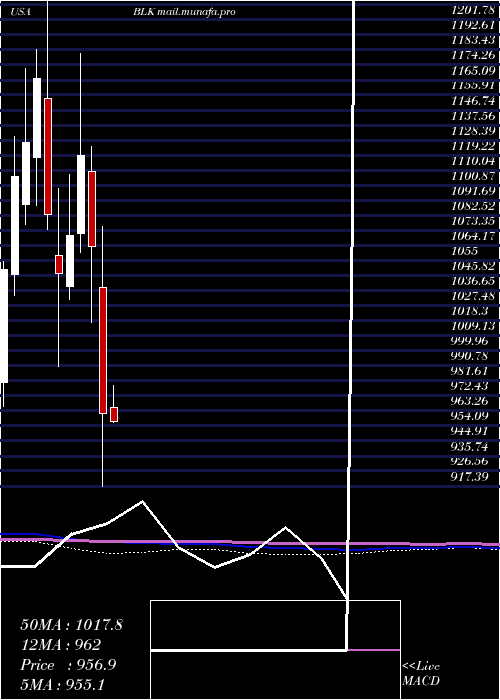Select the 1027.48 price axis label
Image resolution: width=500 pixels, height=700 pixels.
click(x=474, y=296)
